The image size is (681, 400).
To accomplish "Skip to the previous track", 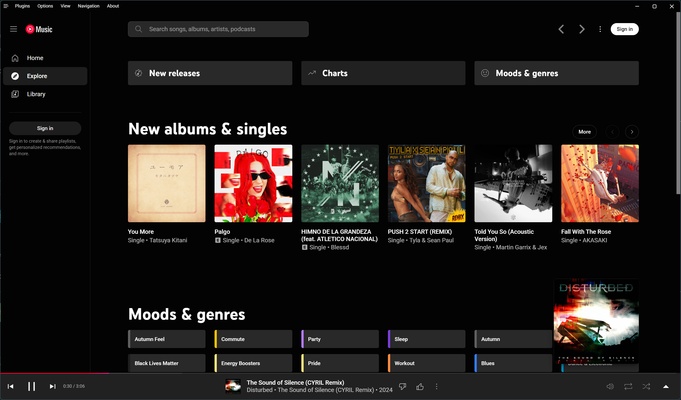I will (10, 386).
